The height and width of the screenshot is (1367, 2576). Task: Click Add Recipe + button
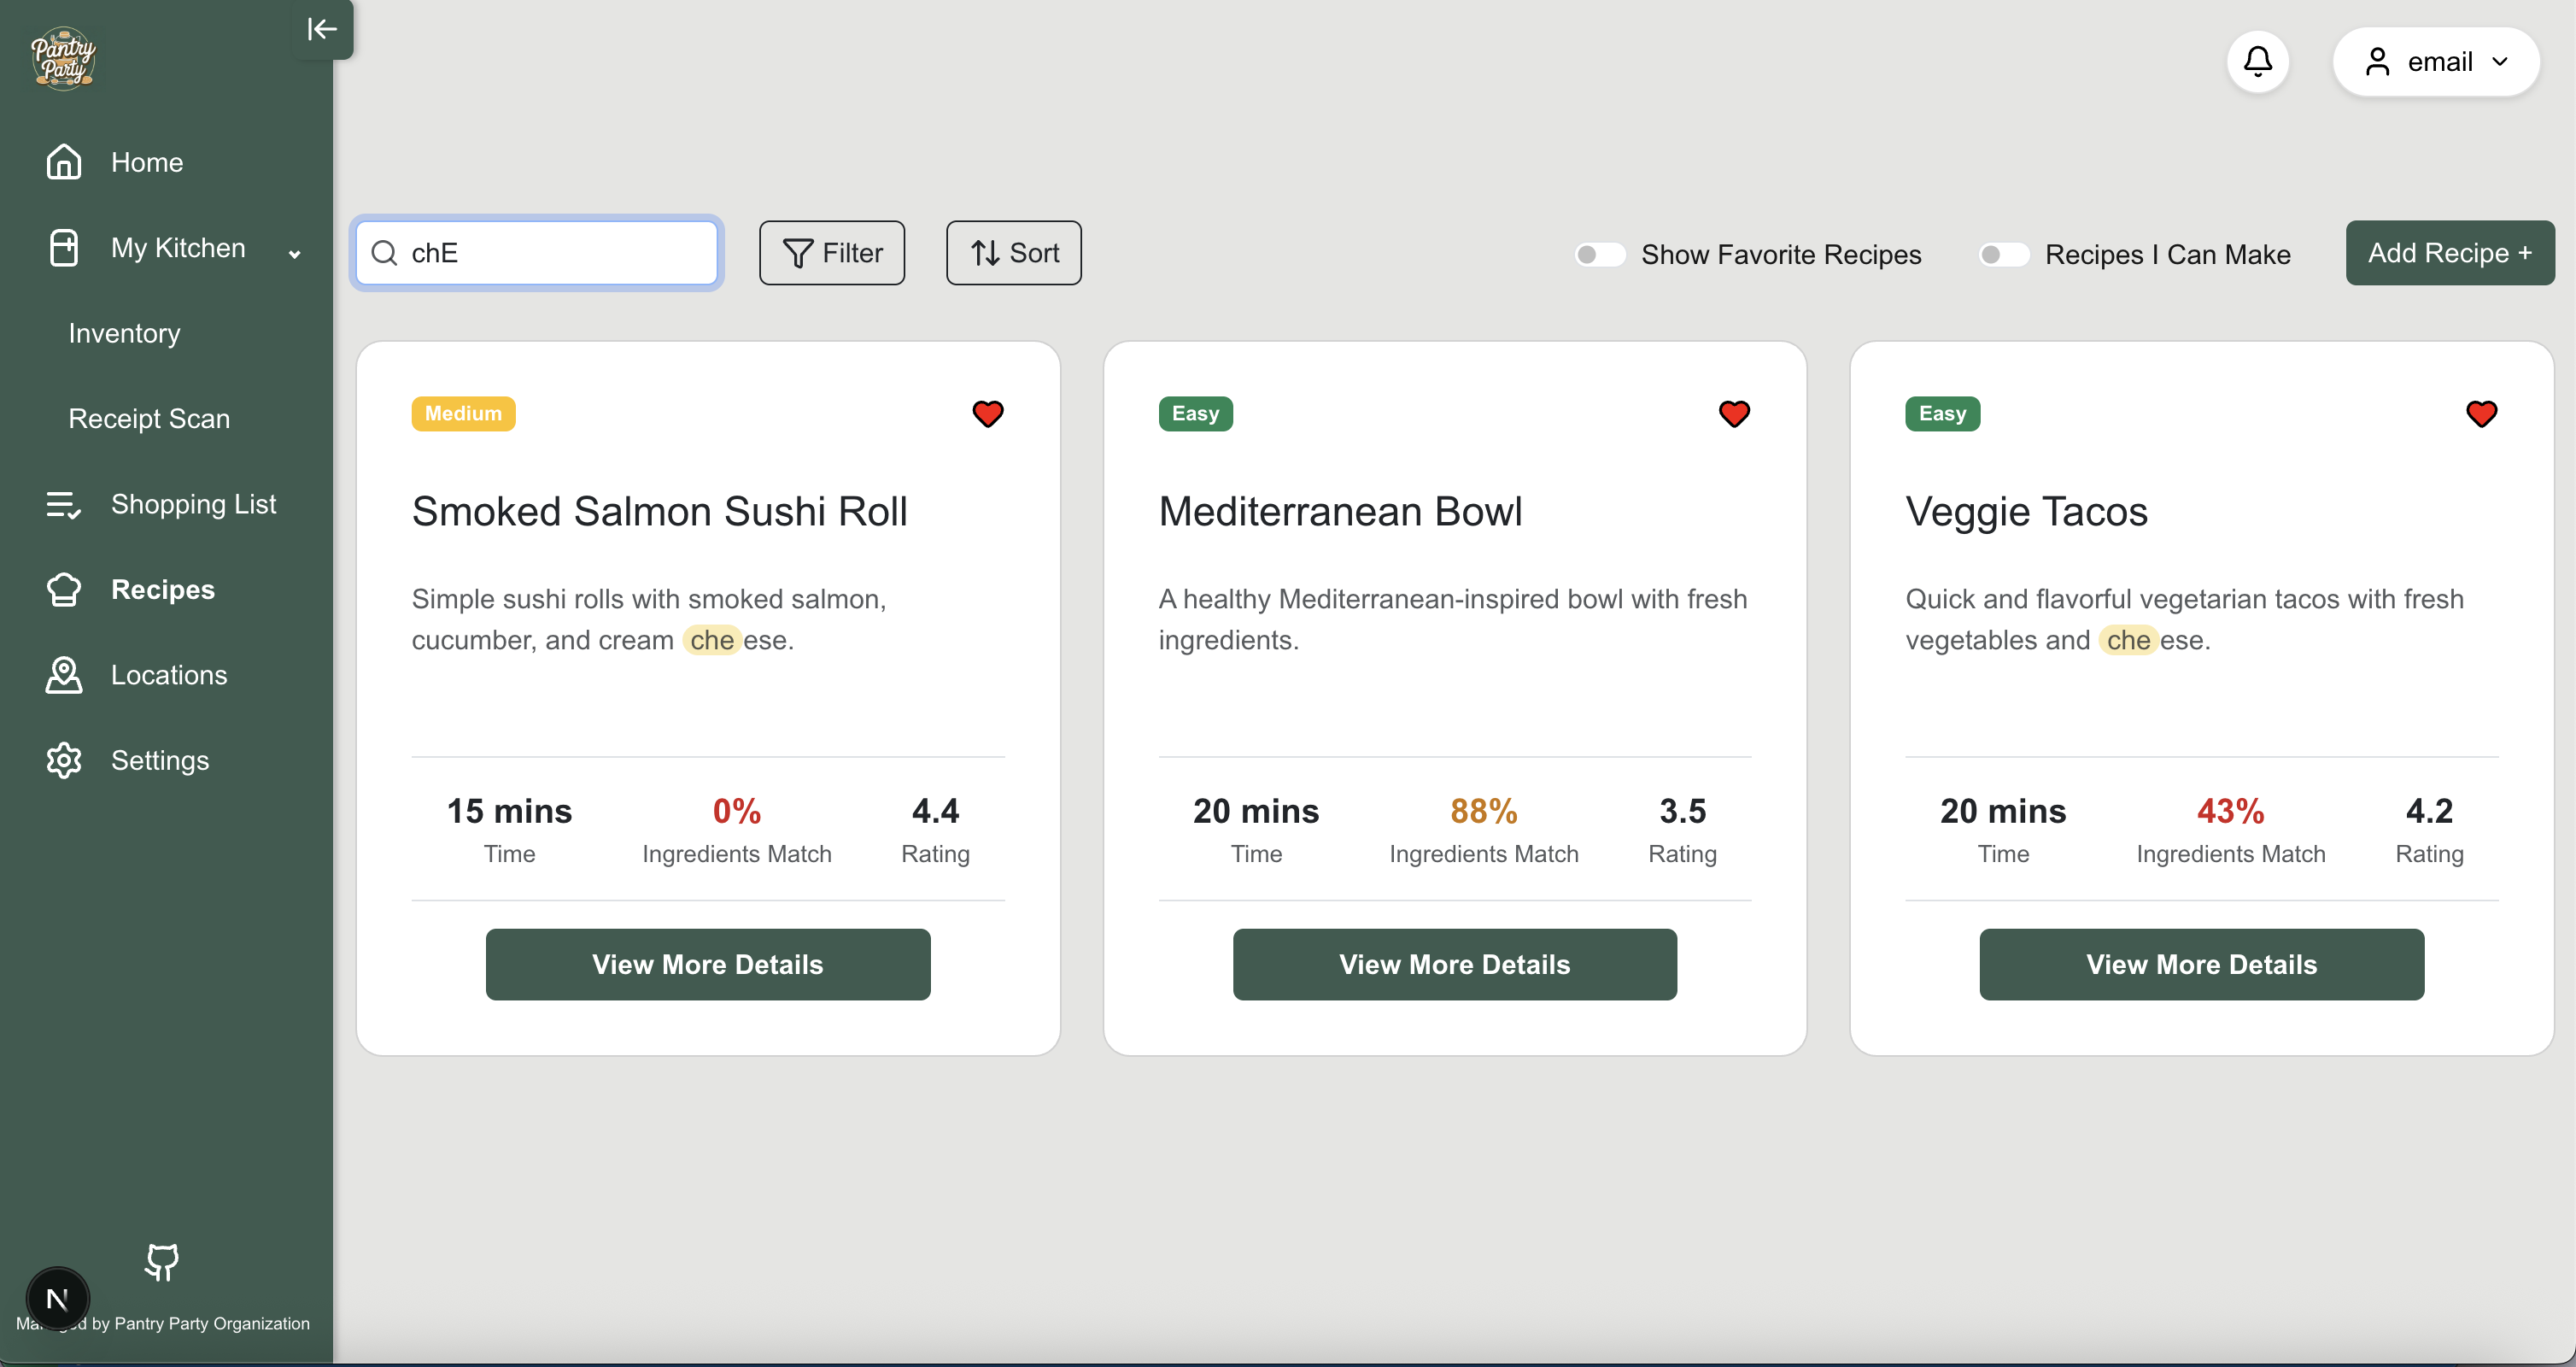tap(2450, 253)
